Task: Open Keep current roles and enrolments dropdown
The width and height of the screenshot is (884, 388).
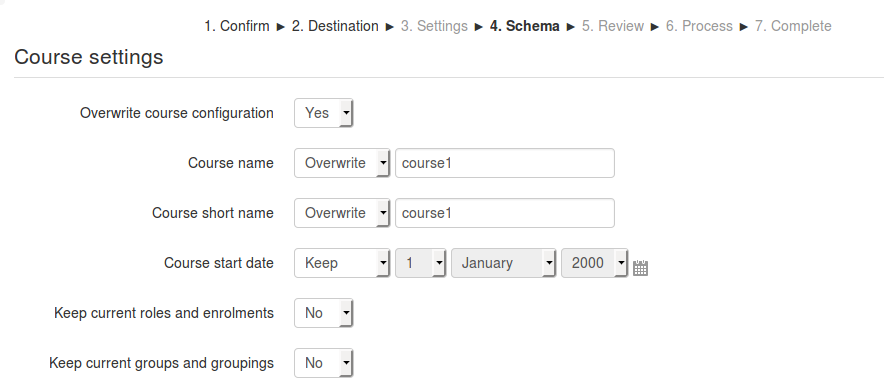Action: pyautogui.click(x=324, y=313)
